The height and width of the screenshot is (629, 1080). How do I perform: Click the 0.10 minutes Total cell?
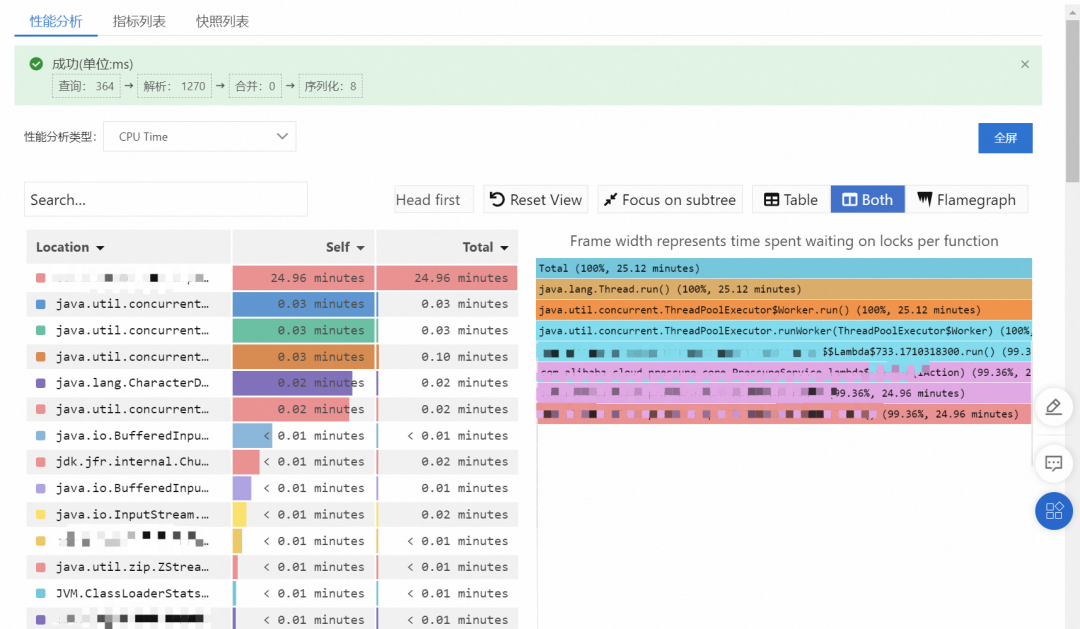coord(448,357)
